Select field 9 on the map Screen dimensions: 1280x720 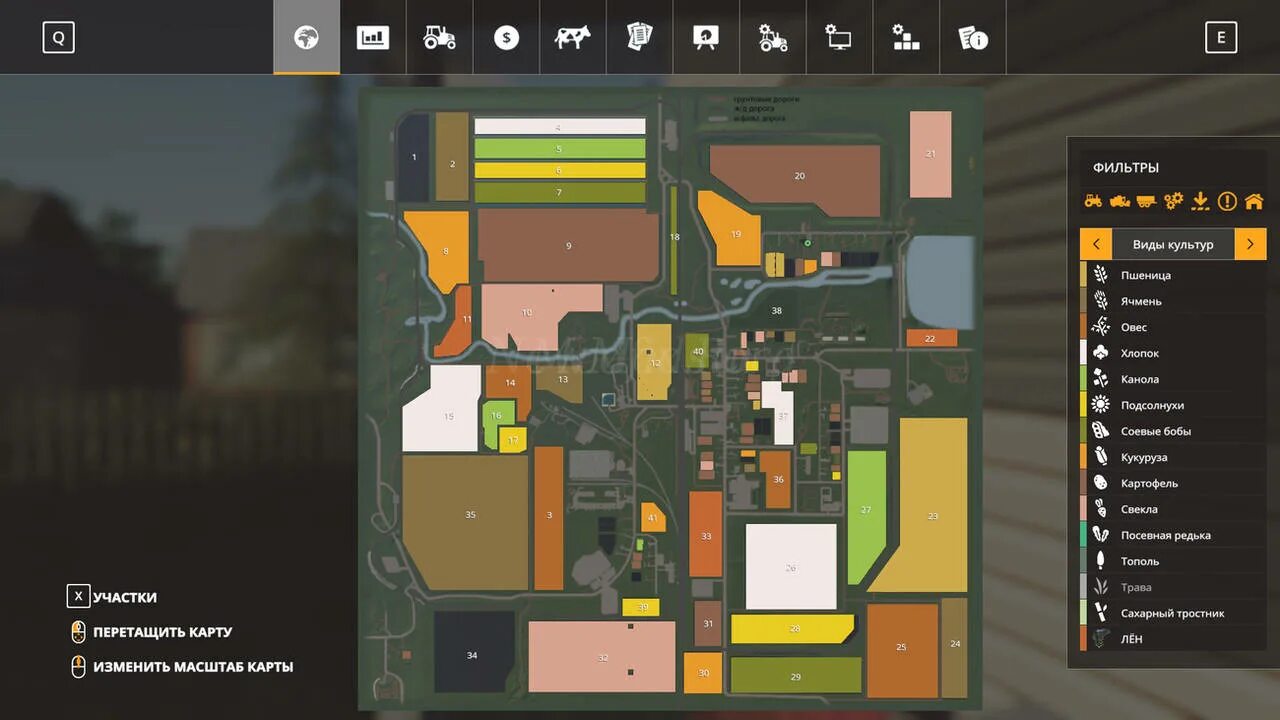coord(568,245)
